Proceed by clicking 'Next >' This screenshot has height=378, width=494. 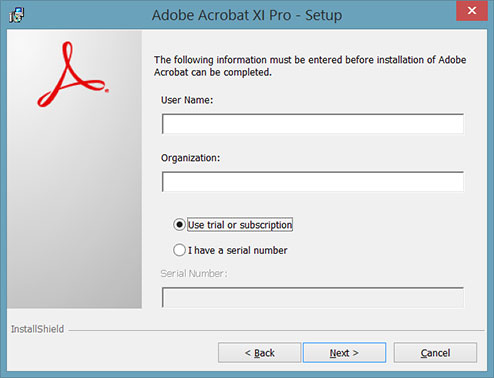pos(344,353)
